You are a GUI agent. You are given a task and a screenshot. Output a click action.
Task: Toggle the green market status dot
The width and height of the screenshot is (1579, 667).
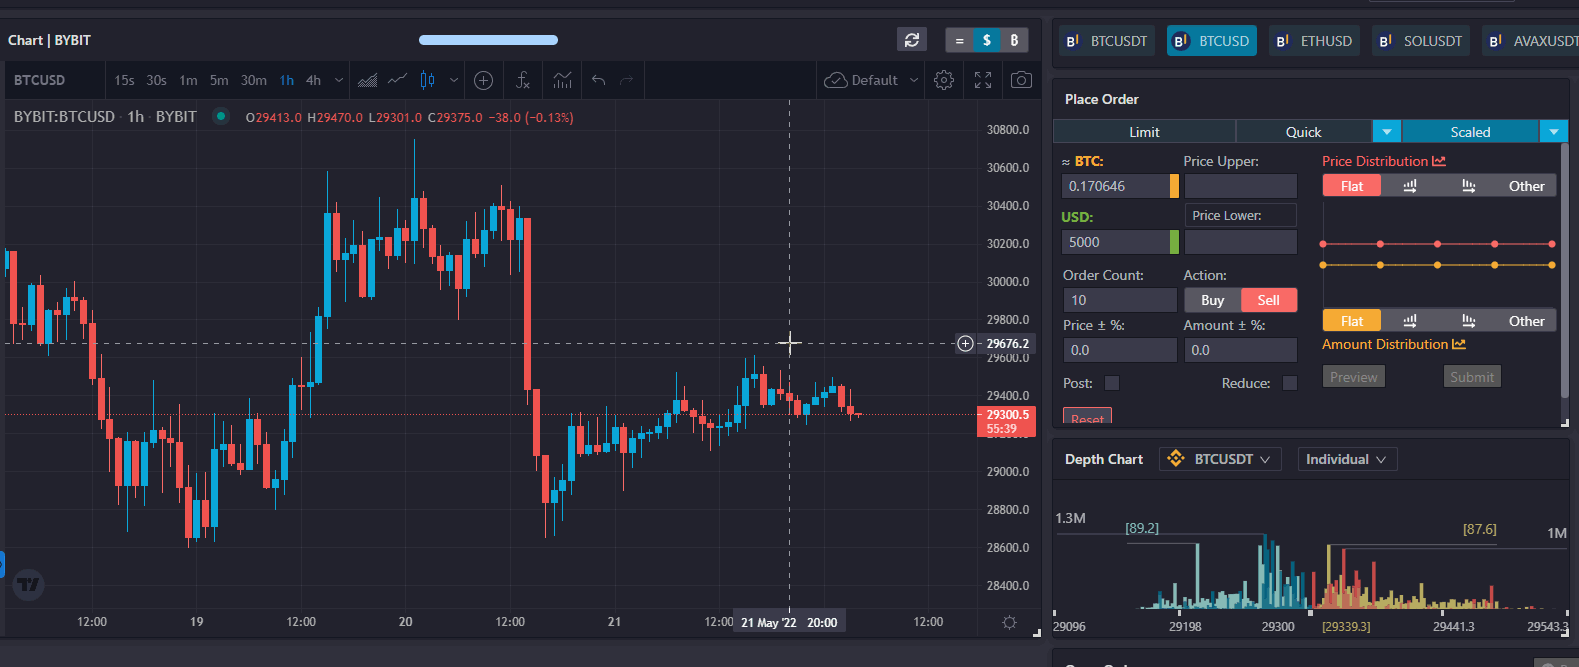click(221, 116)
